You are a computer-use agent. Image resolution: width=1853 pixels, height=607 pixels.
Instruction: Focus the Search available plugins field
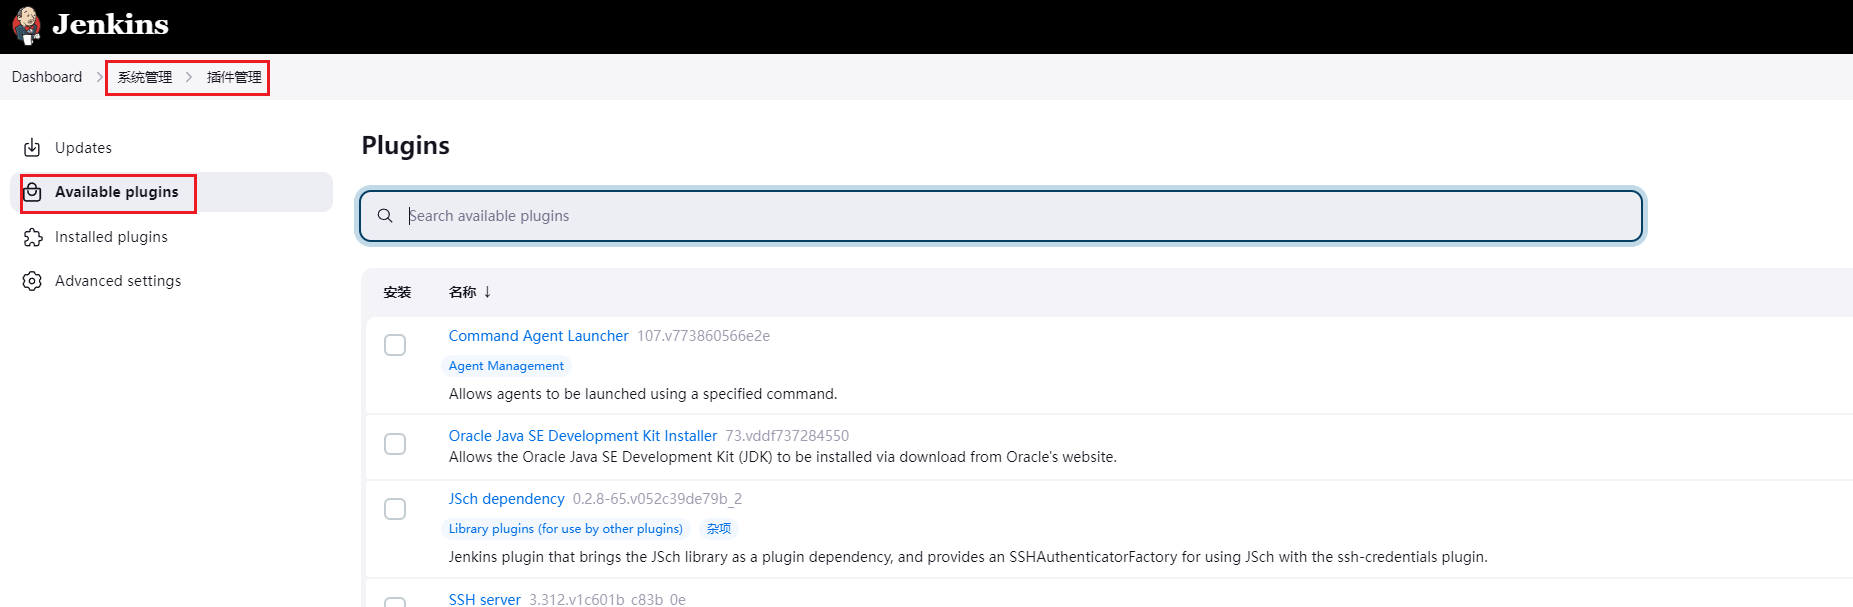click(x=1000, y=216)
